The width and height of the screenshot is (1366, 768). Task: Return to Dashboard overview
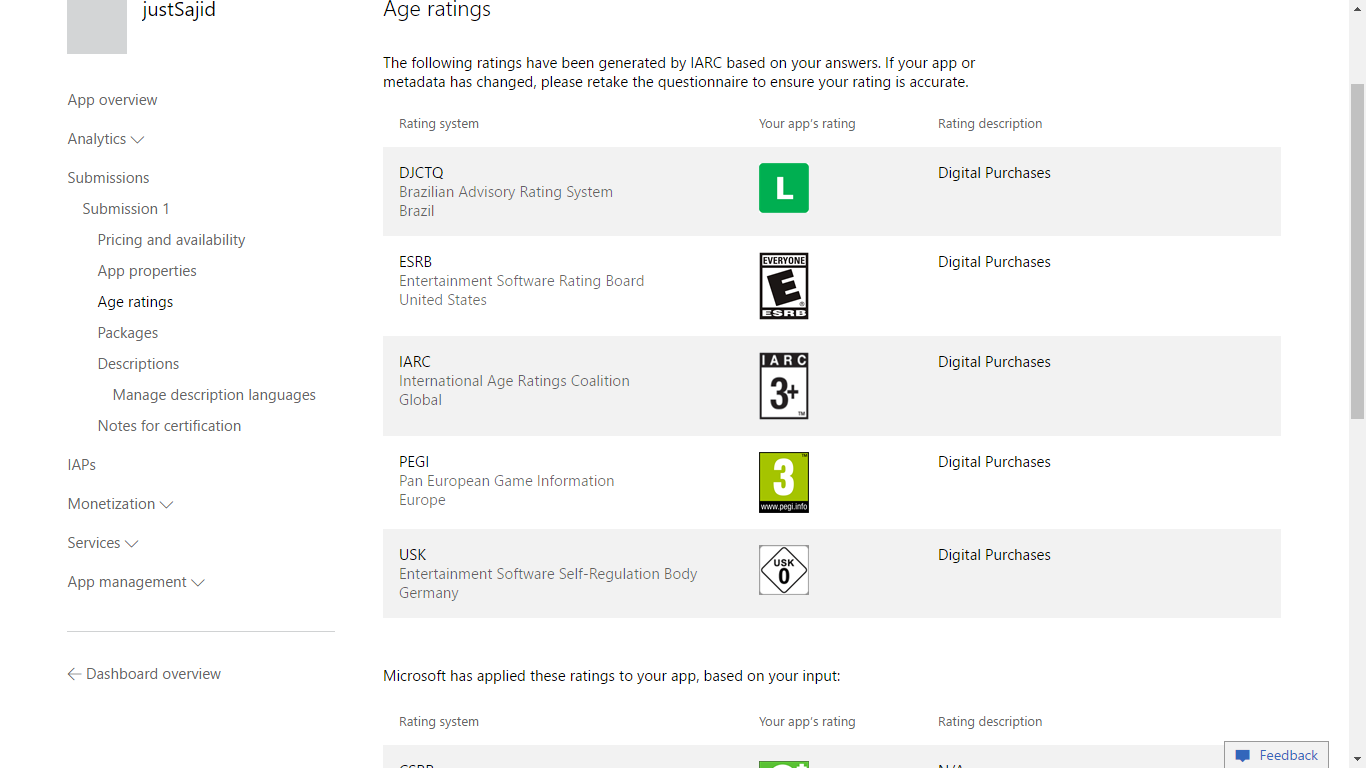[x=153, y=674]
